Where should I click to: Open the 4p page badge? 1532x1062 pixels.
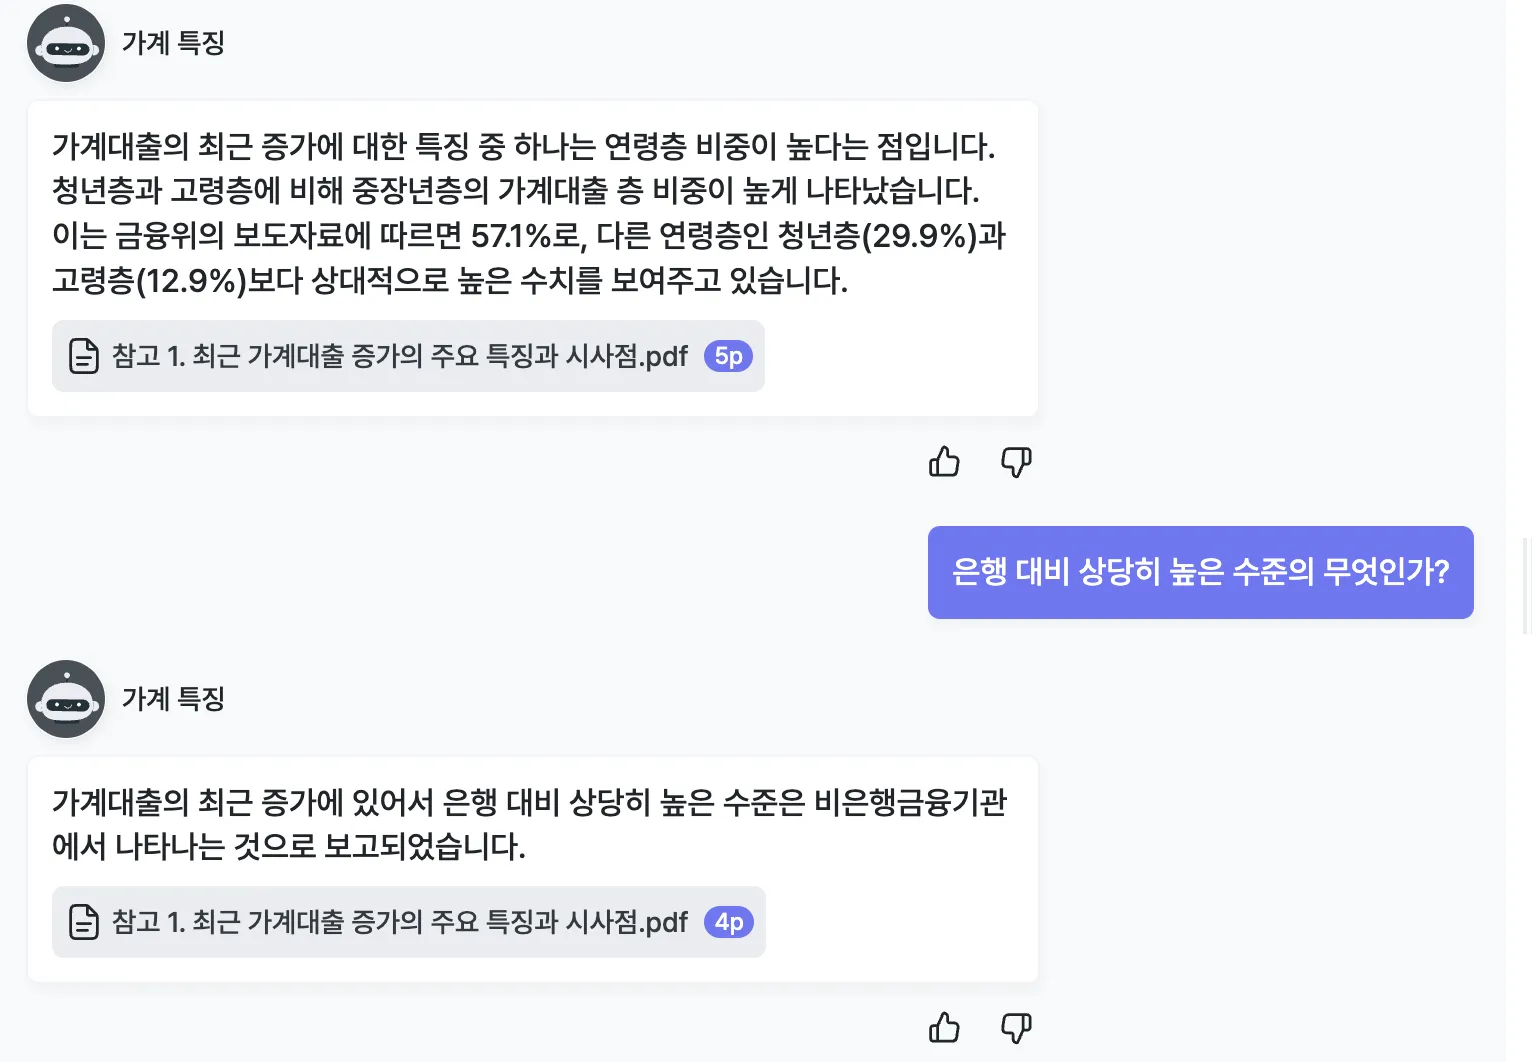pos(729,922)
